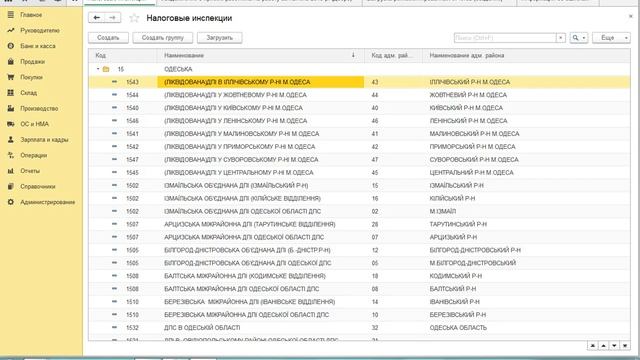
Task: Collapse the ОДЕСЬКА group triangle
Action: point(98,69)
